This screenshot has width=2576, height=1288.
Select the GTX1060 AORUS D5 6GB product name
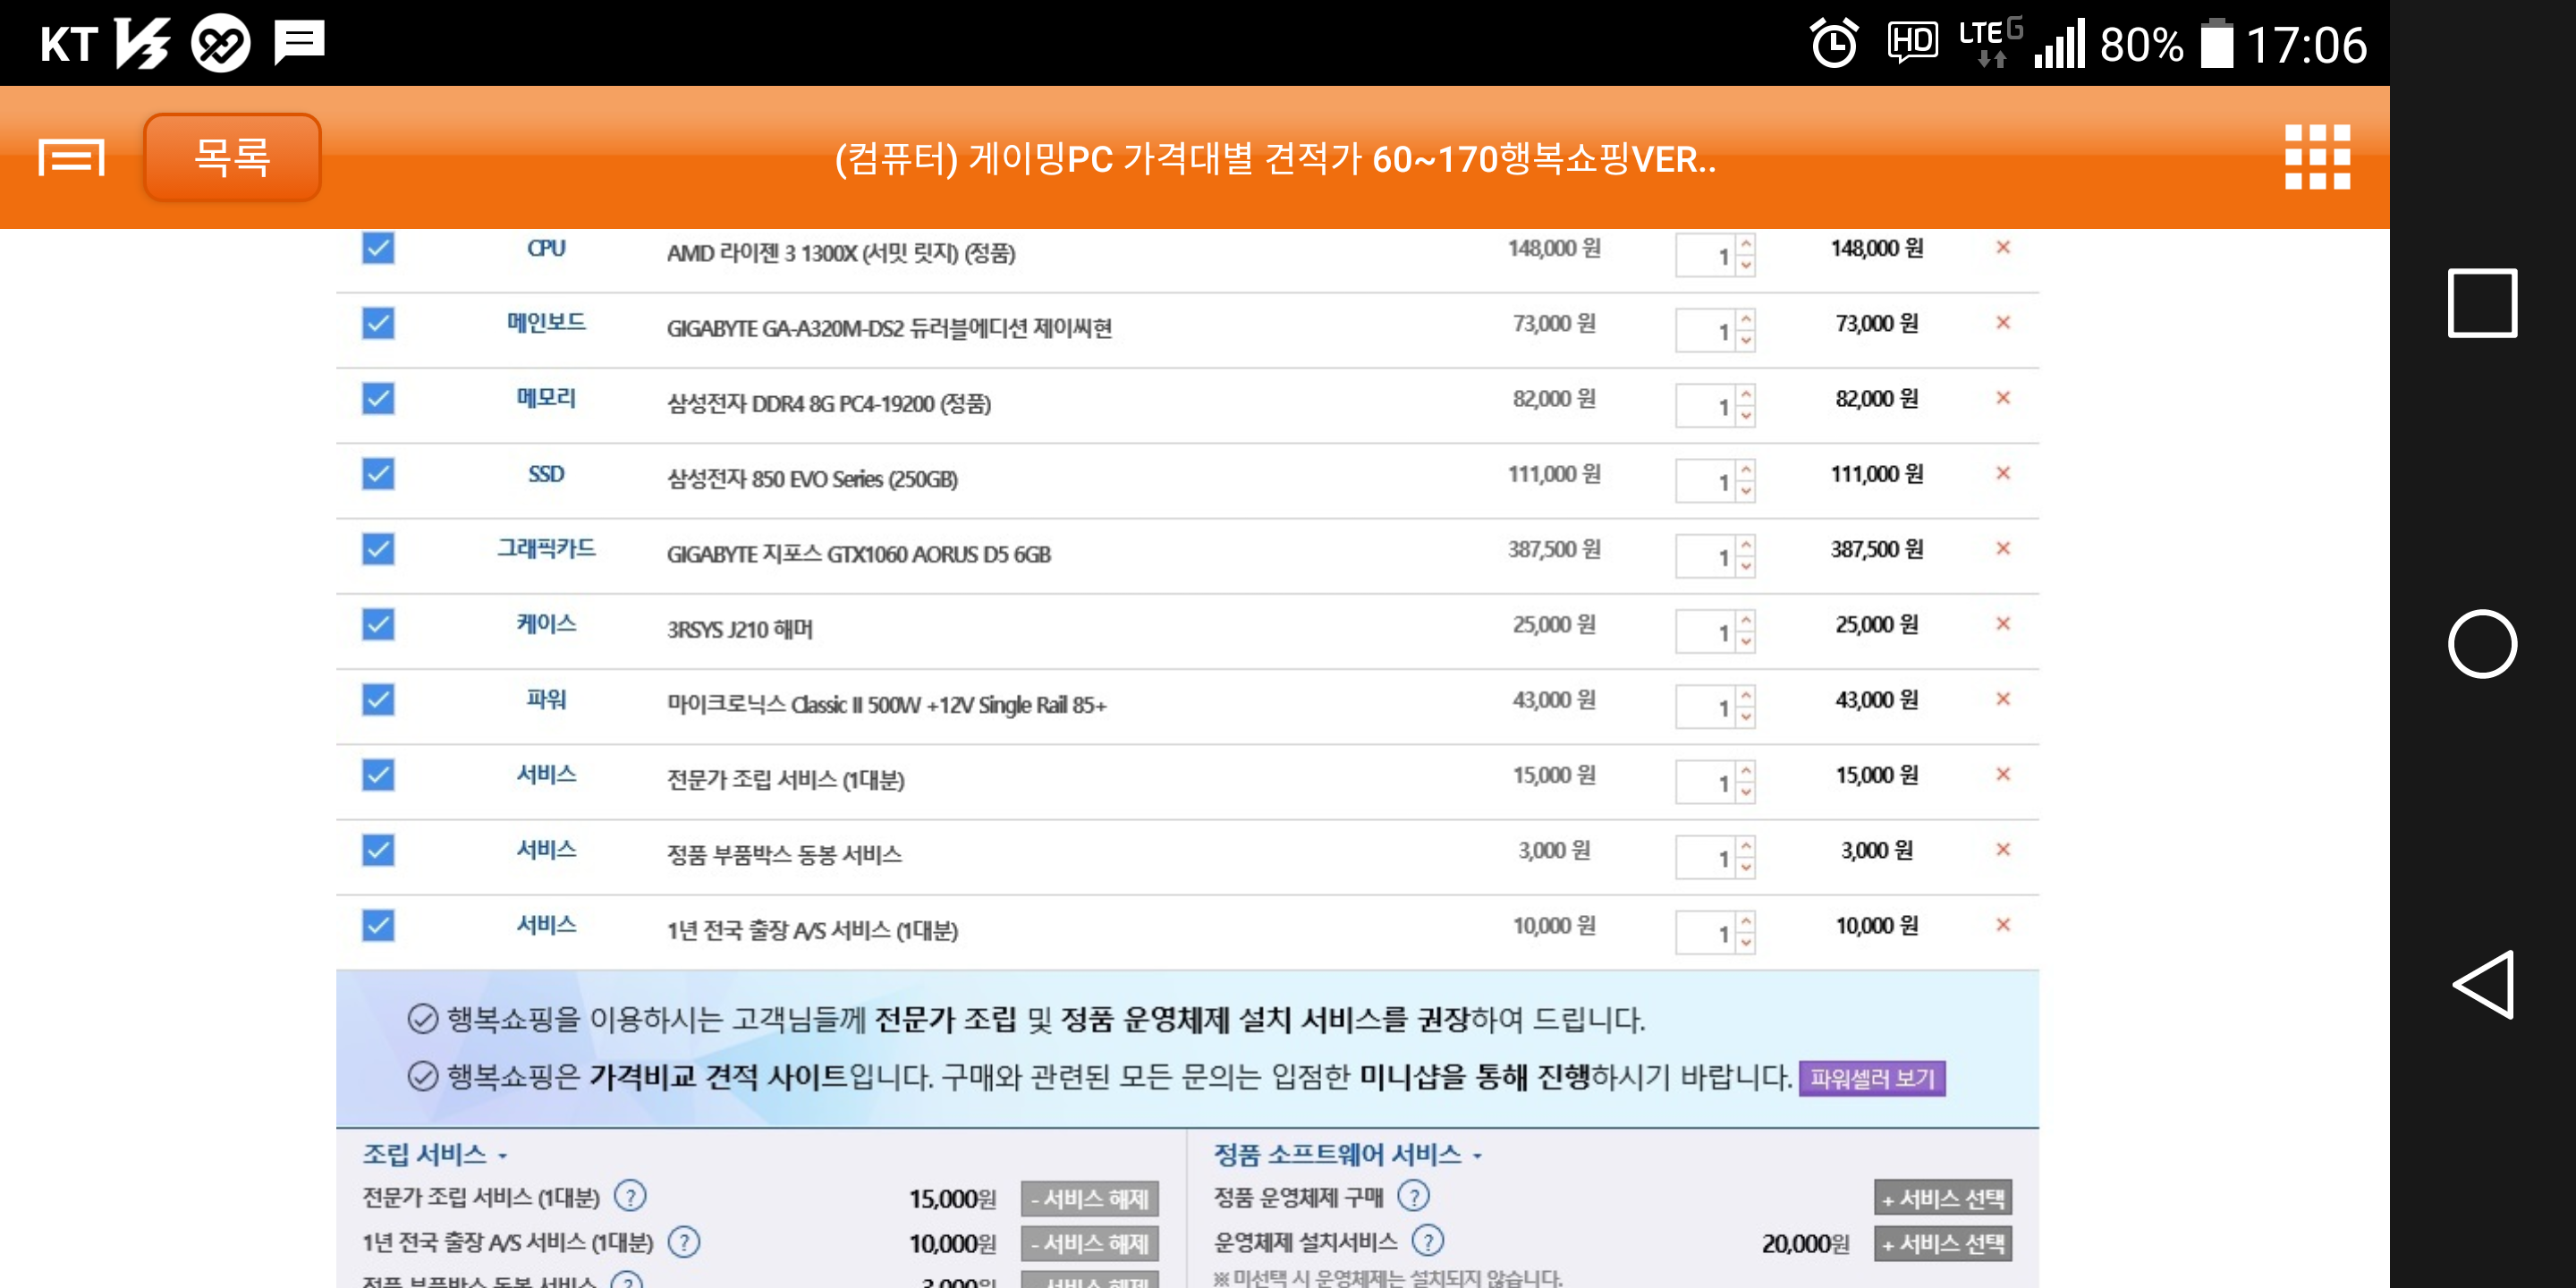pyautogui.click(x=858, y=554)
